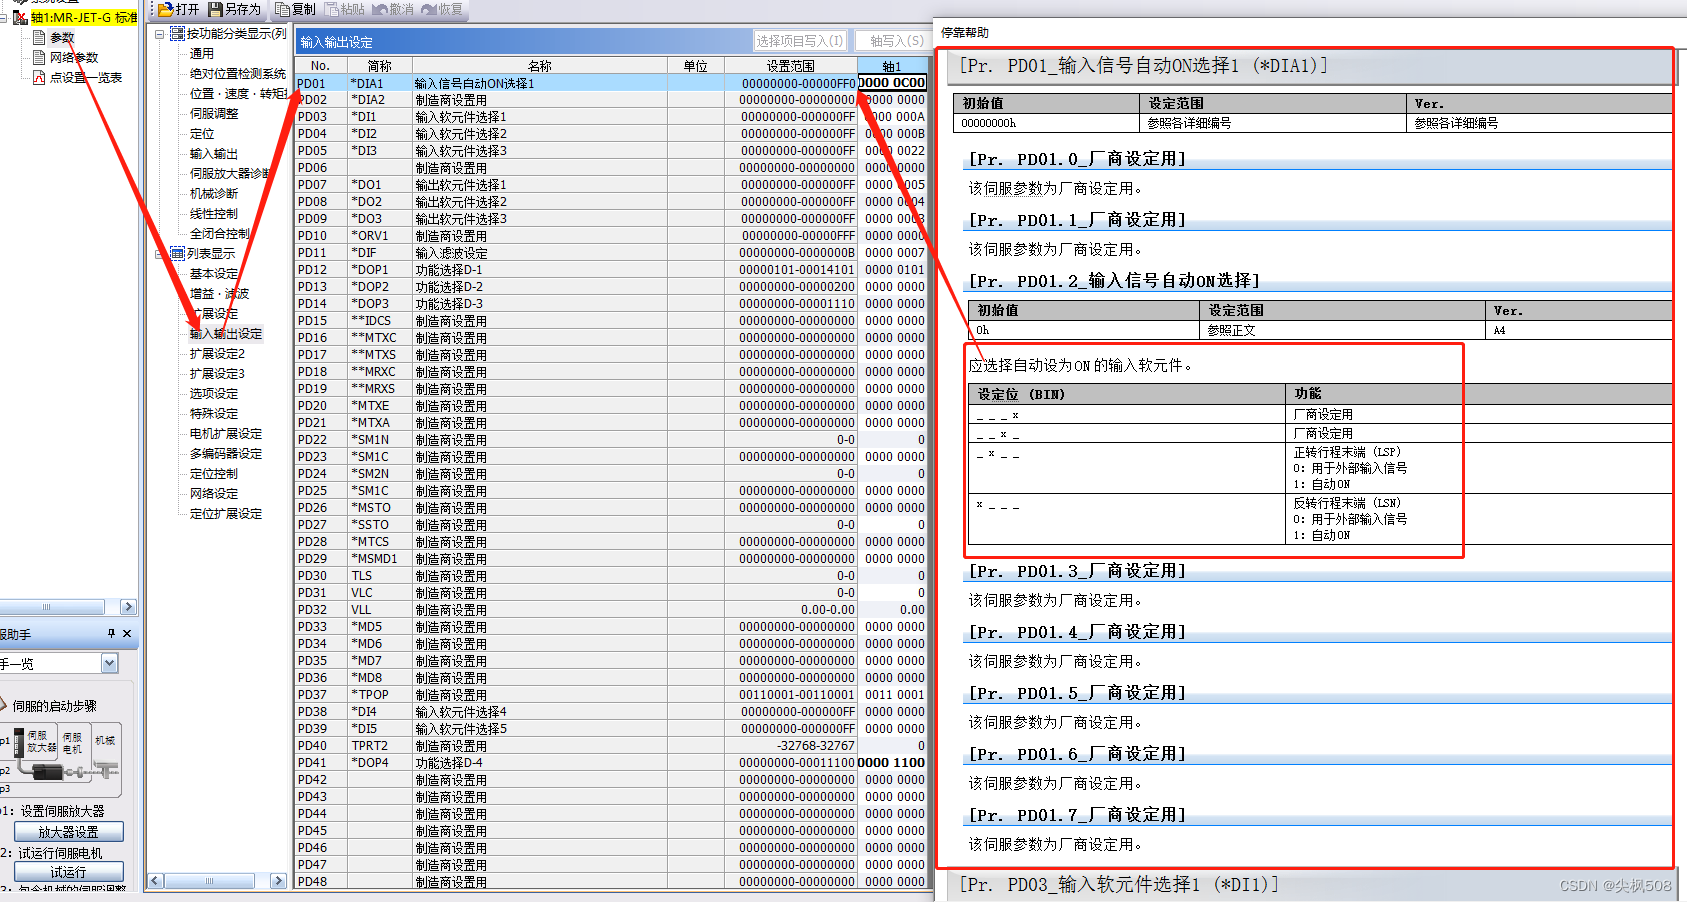Click the 打开 (Open) toolbar icon
This screenshot has width=1687, height=902.
(x=167, y=9)
